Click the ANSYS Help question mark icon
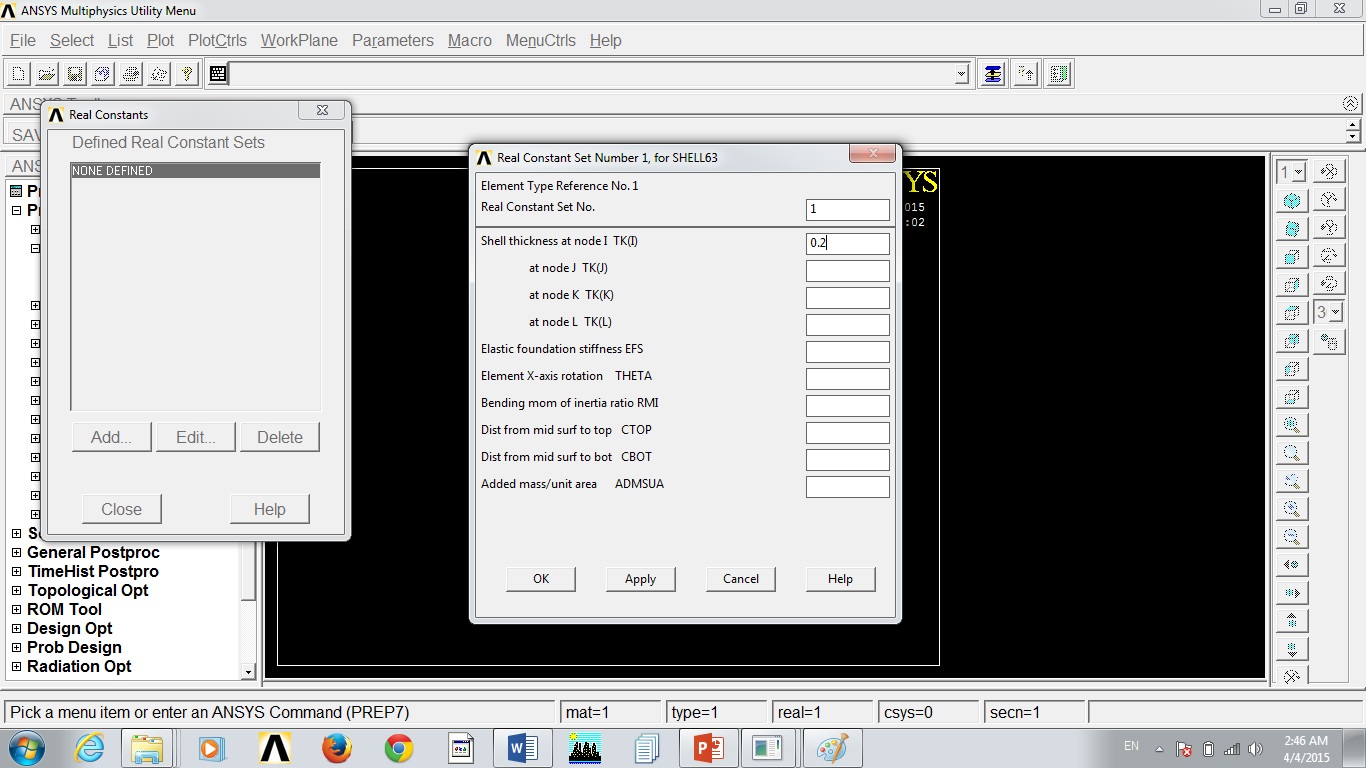 coord(187,74)
